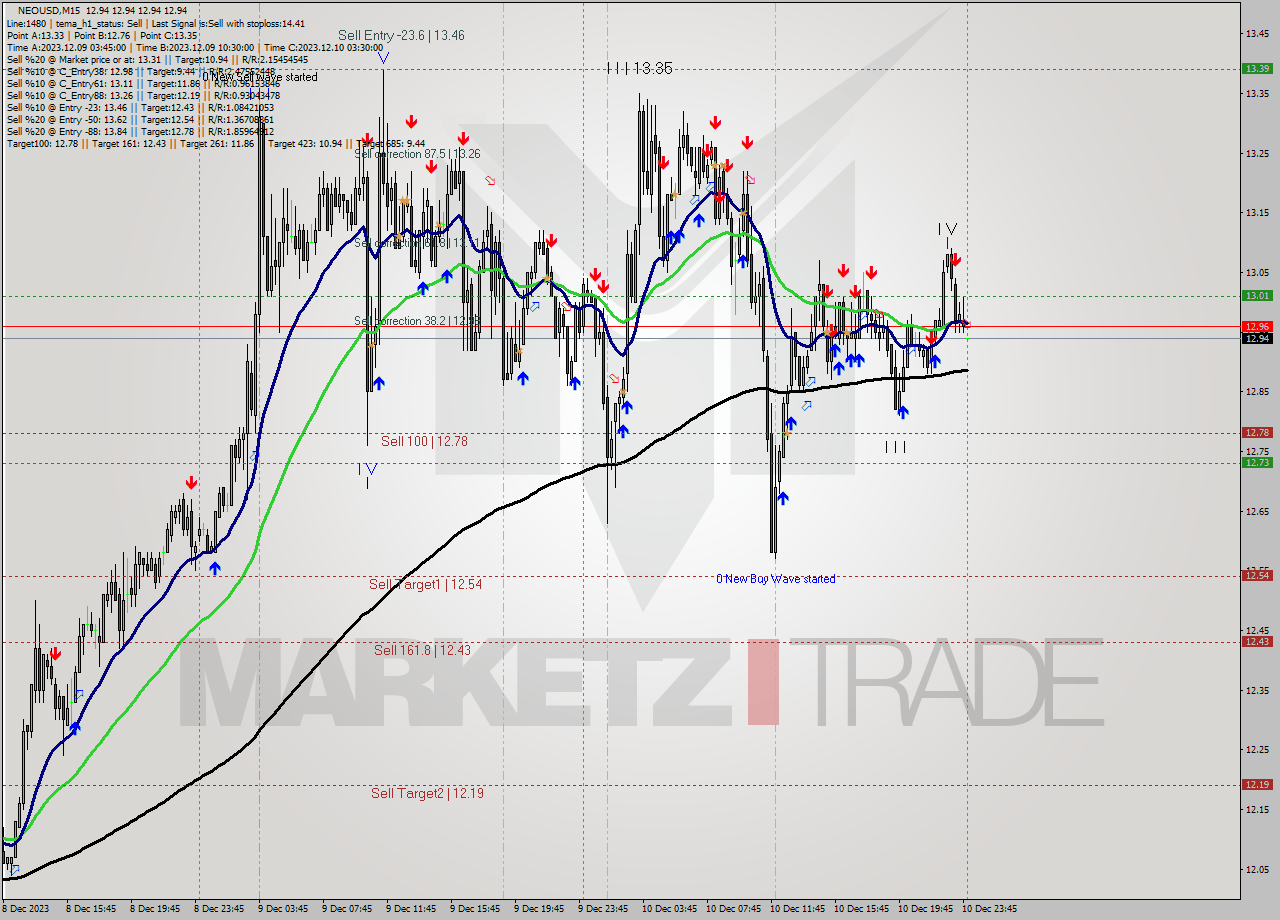Click the blue 'I V' wave label near 12.73
The height and width of the screenshot is (920, 1280).
pyautogui.click(x=367, y=468)
